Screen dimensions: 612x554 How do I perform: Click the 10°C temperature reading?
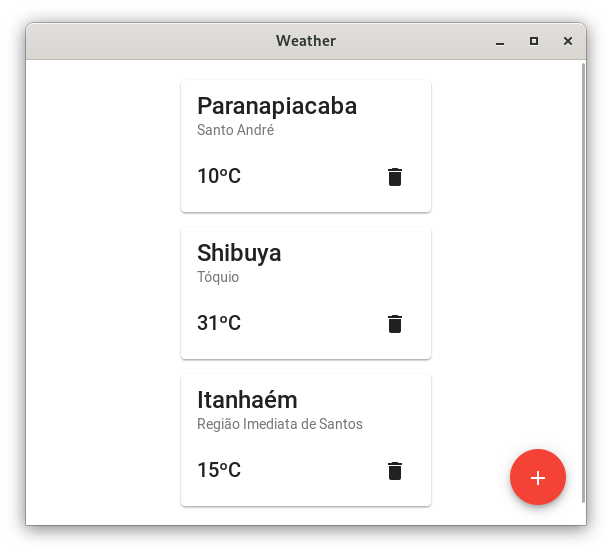(x=219, y=177)
